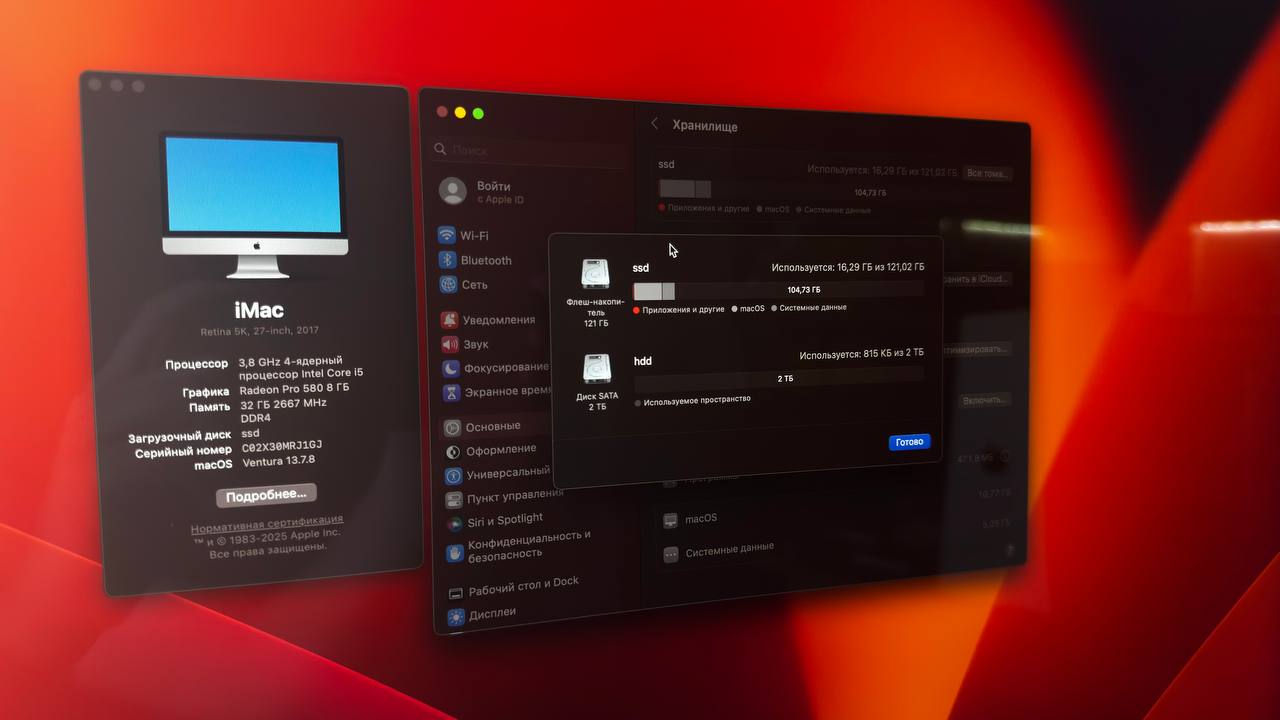Go back using the chevron beside Хранилище
1280x720 pixels.
(x=655, y=124)
